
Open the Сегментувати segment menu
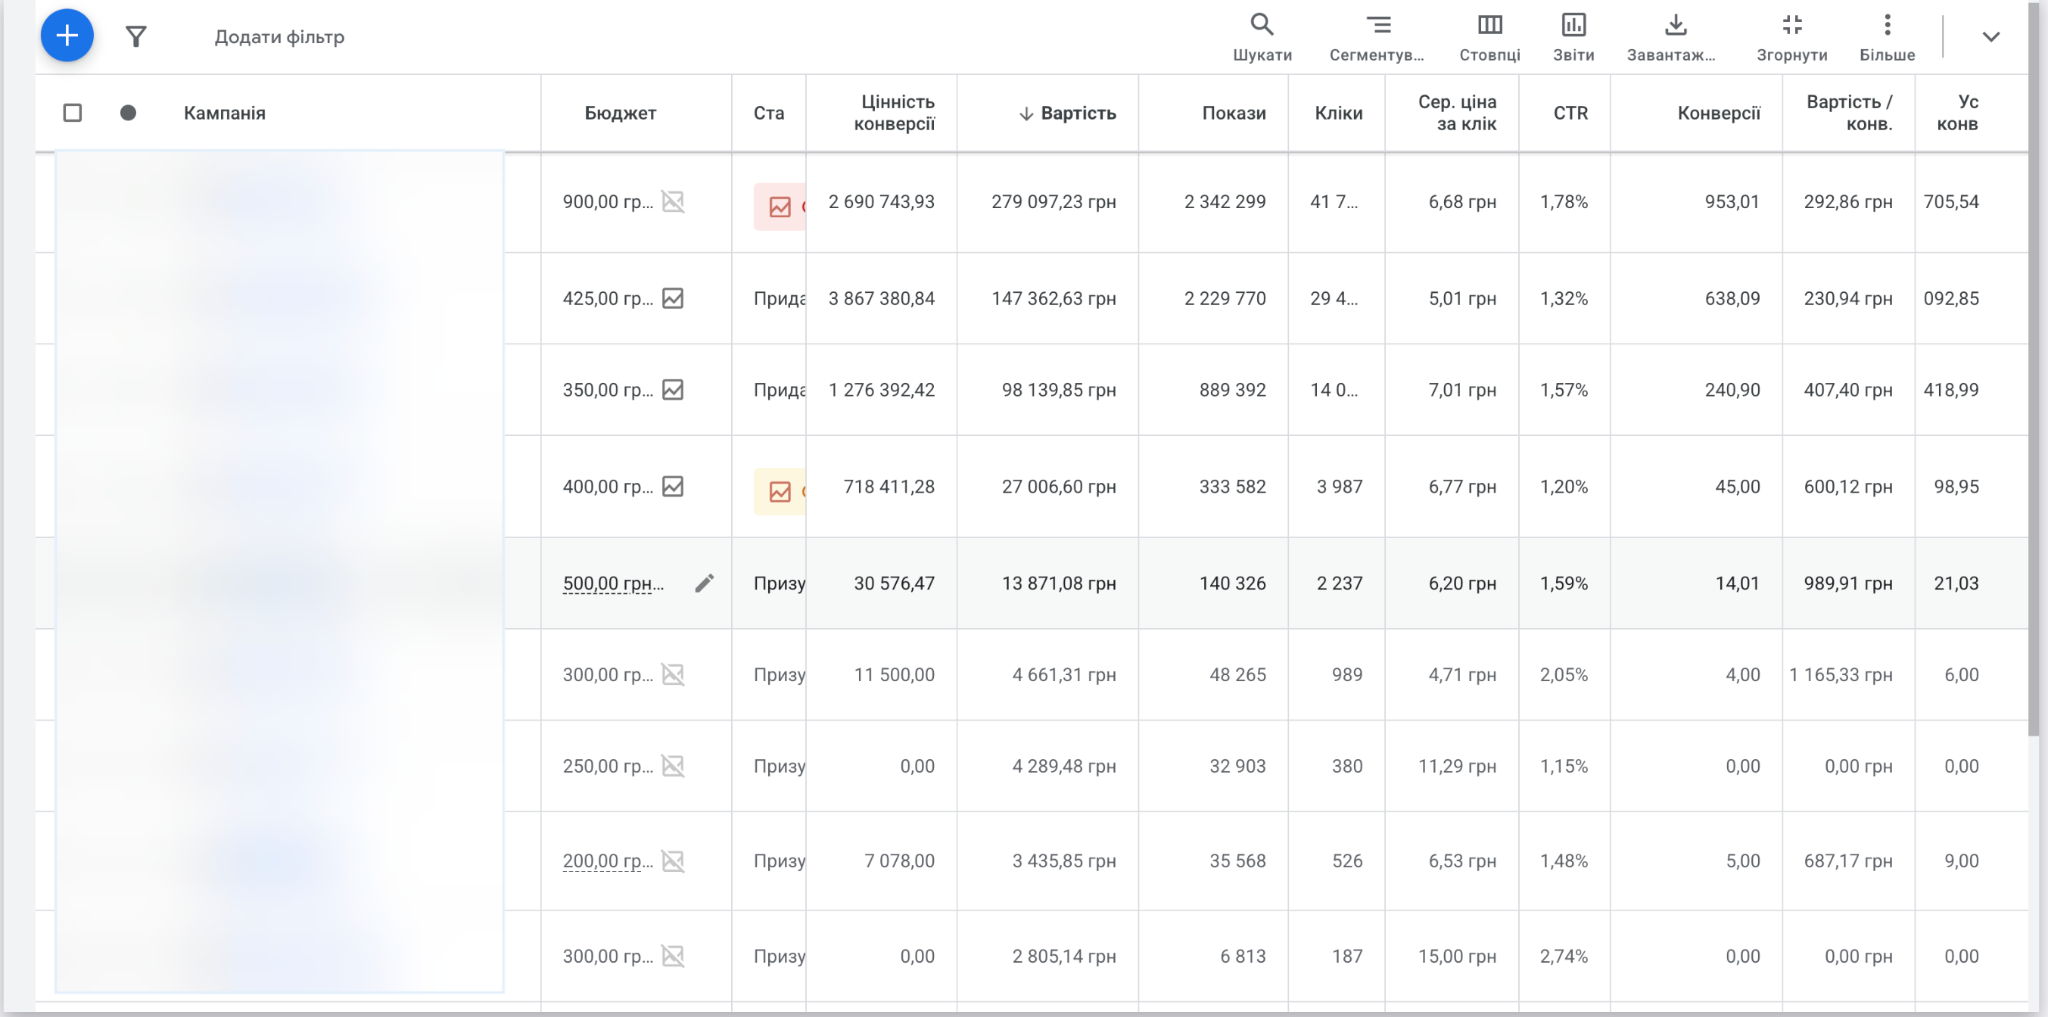click(1377, 37)
